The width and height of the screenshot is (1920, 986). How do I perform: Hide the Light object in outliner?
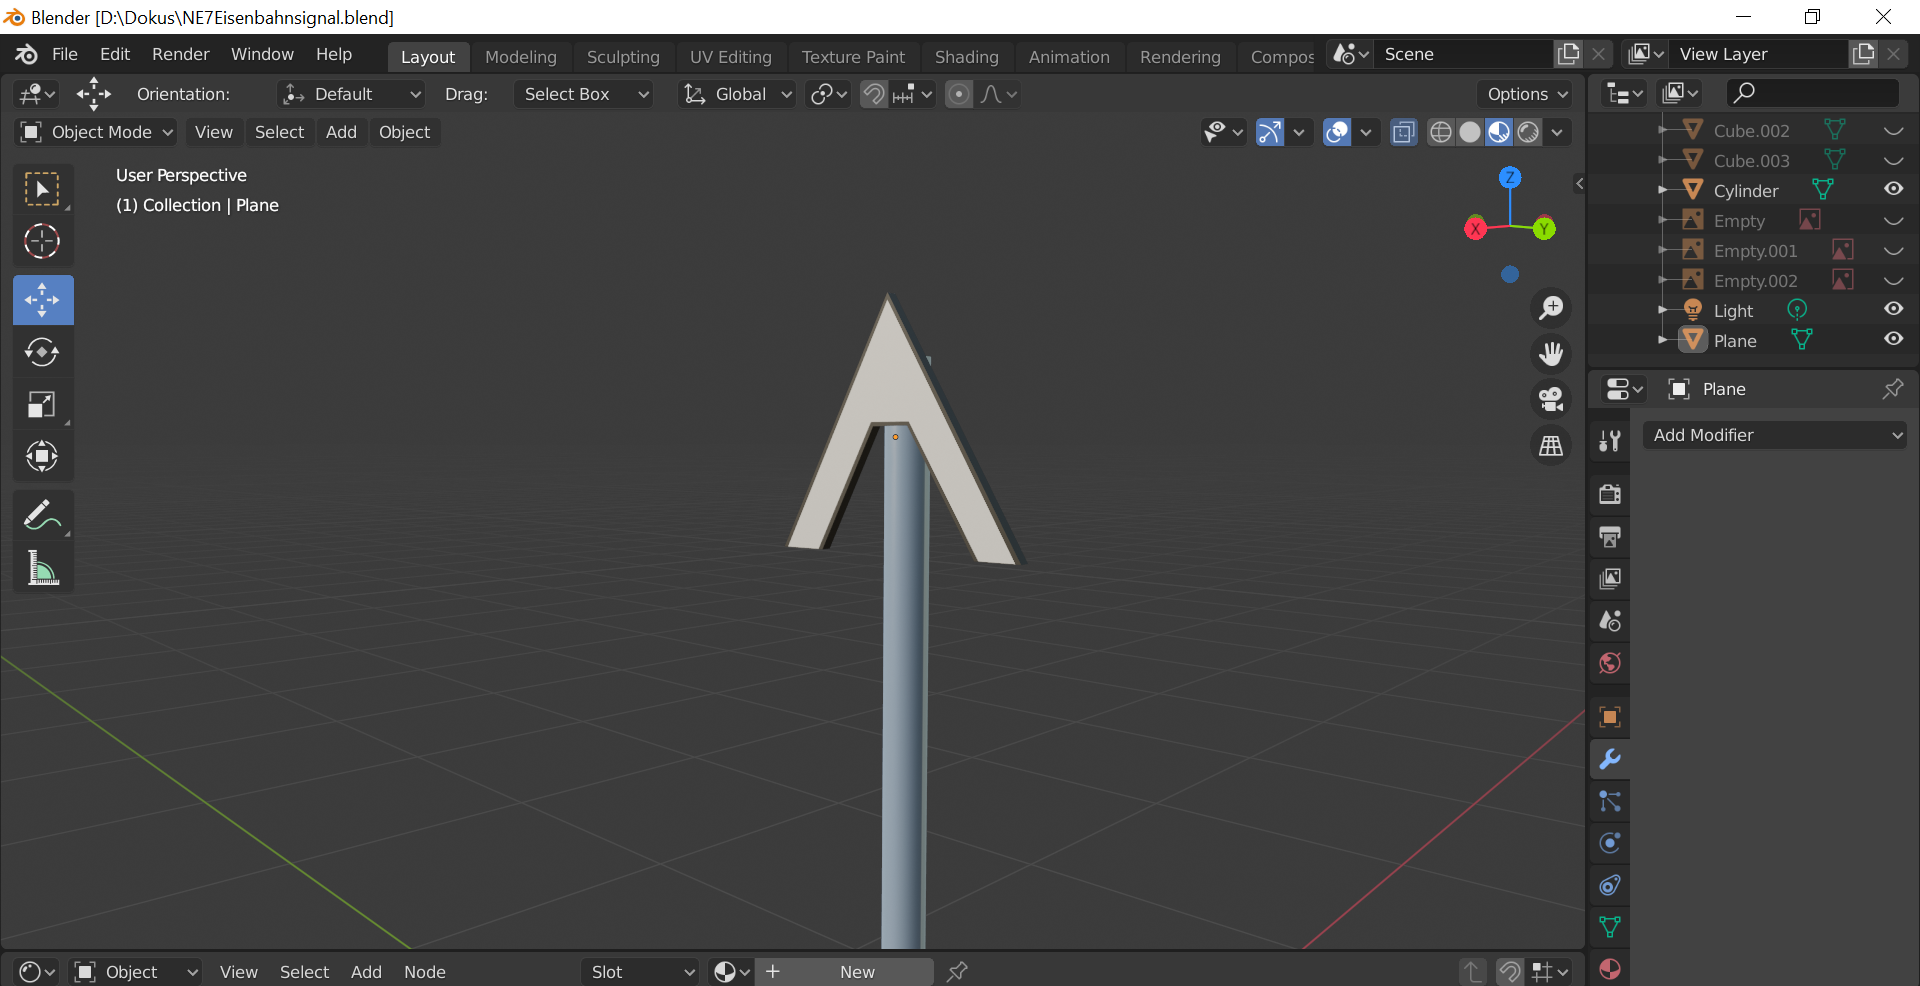tap(1893, 309)
